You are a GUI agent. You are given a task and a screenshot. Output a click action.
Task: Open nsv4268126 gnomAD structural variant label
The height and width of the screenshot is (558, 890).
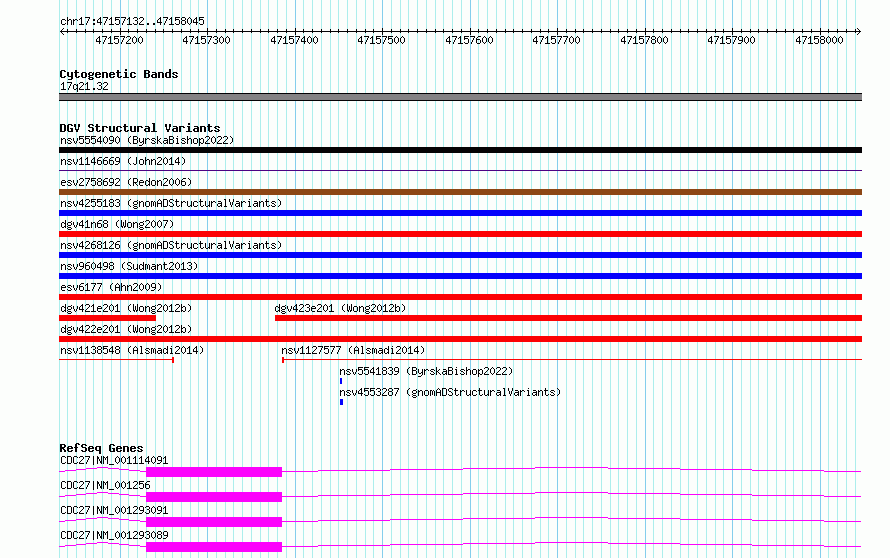point(171,245)
